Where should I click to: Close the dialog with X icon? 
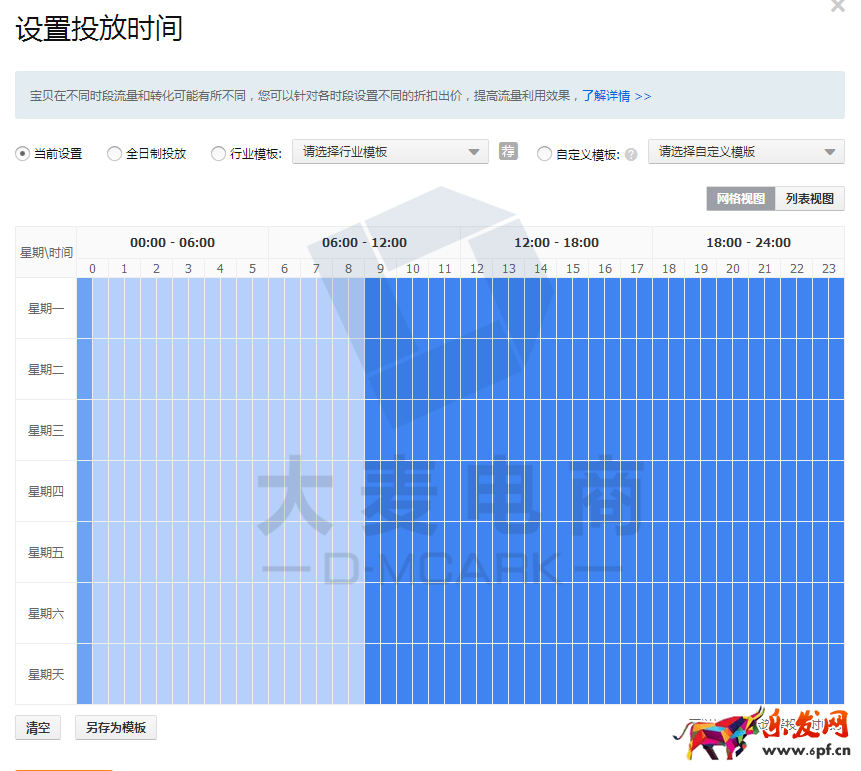click(x=838, y=6)
